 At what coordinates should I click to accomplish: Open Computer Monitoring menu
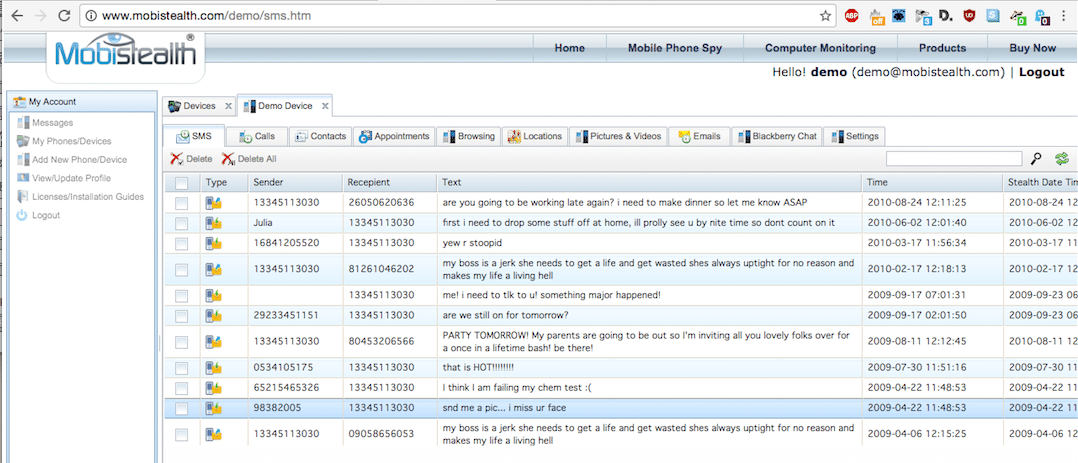(820, 48)
